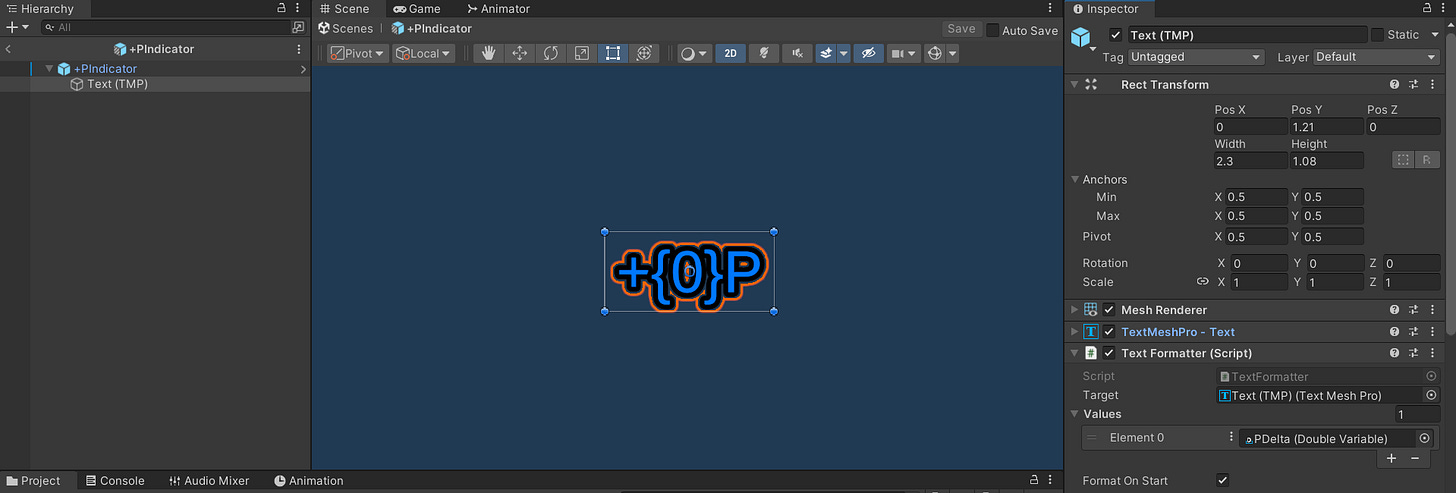This screenshot has width=1456, height=493.
Task: Open the draw mode (shading) dropdown
Action: pos(694,53)
